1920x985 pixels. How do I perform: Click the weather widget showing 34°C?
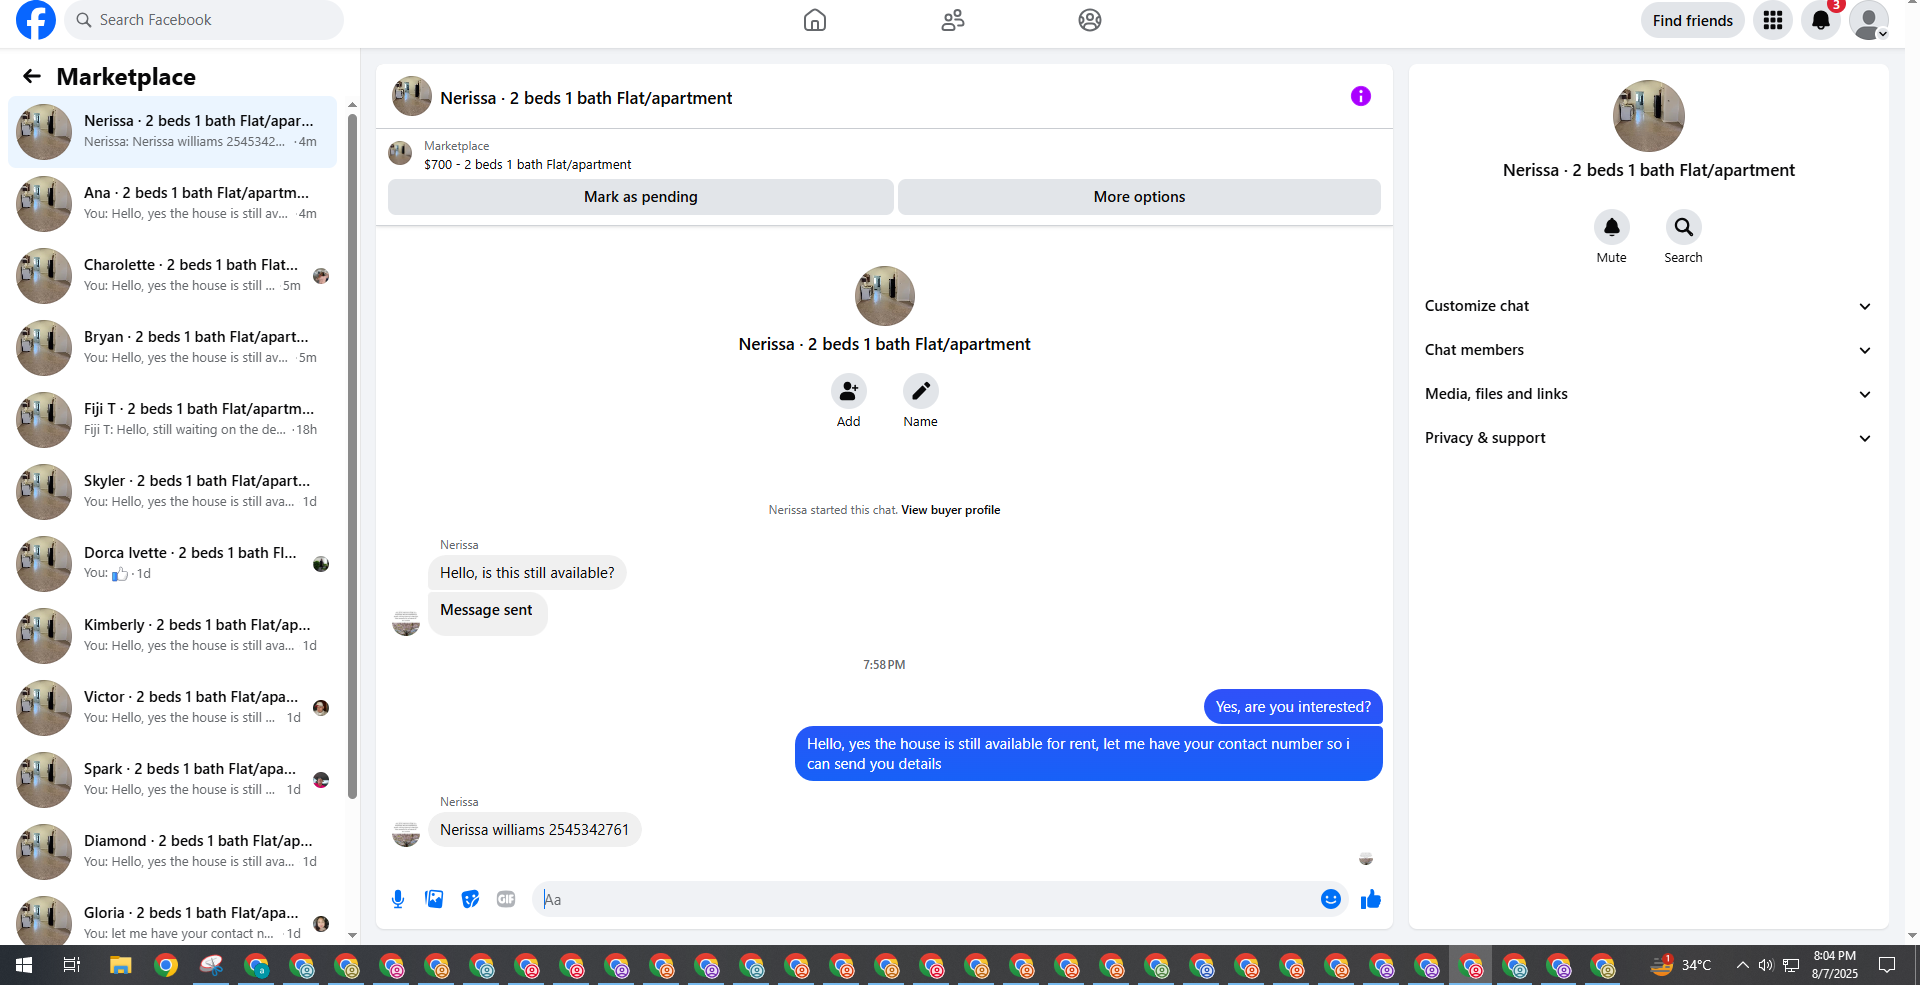(x=1681, y=965)
